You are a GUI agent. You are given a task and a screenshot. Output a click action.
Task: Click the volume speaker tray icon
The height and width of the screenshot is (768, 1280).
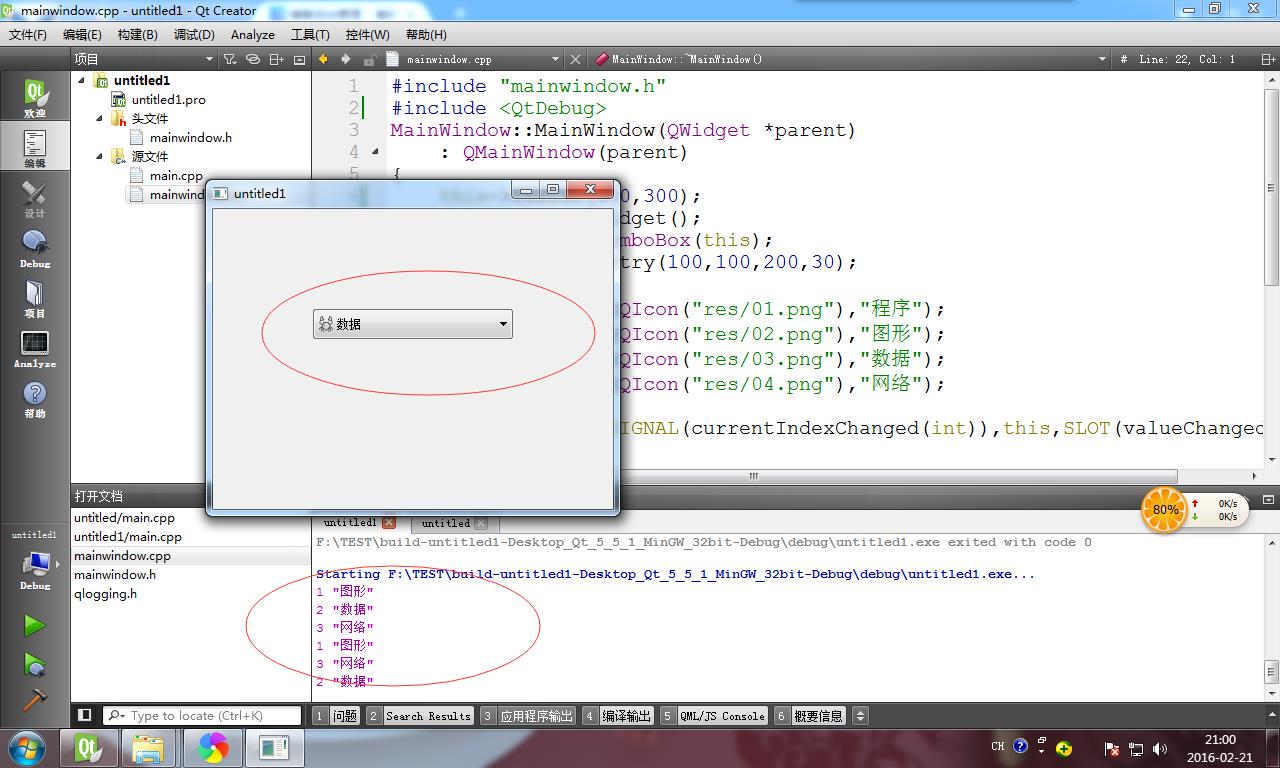pyautogui.click(x=1159, y=748)
